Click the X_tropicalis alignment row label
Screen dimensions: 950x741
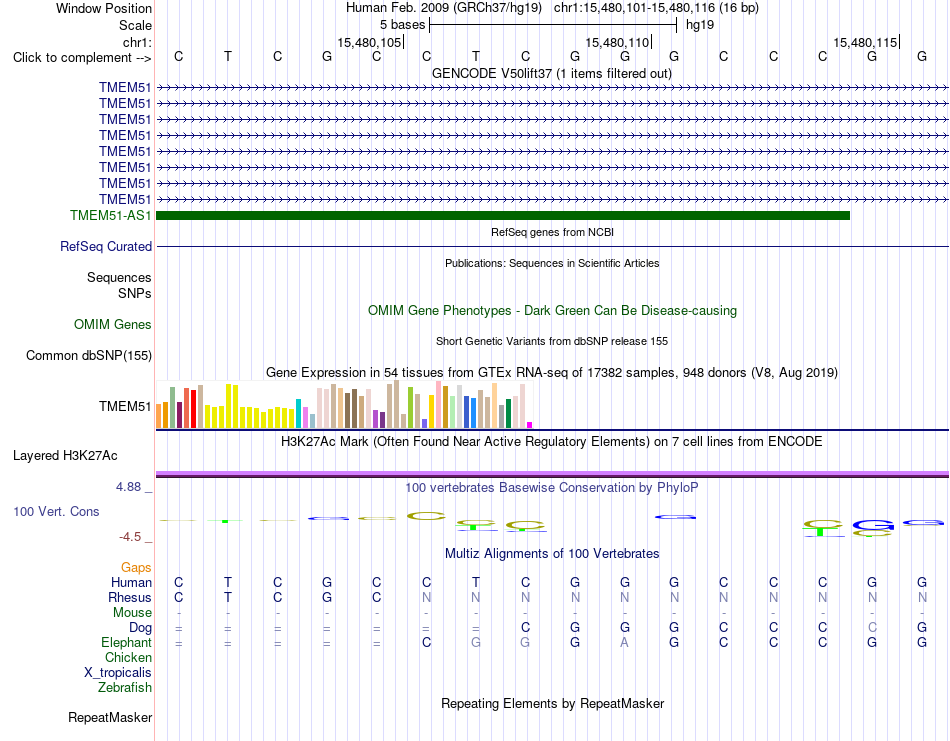[118, 673]
